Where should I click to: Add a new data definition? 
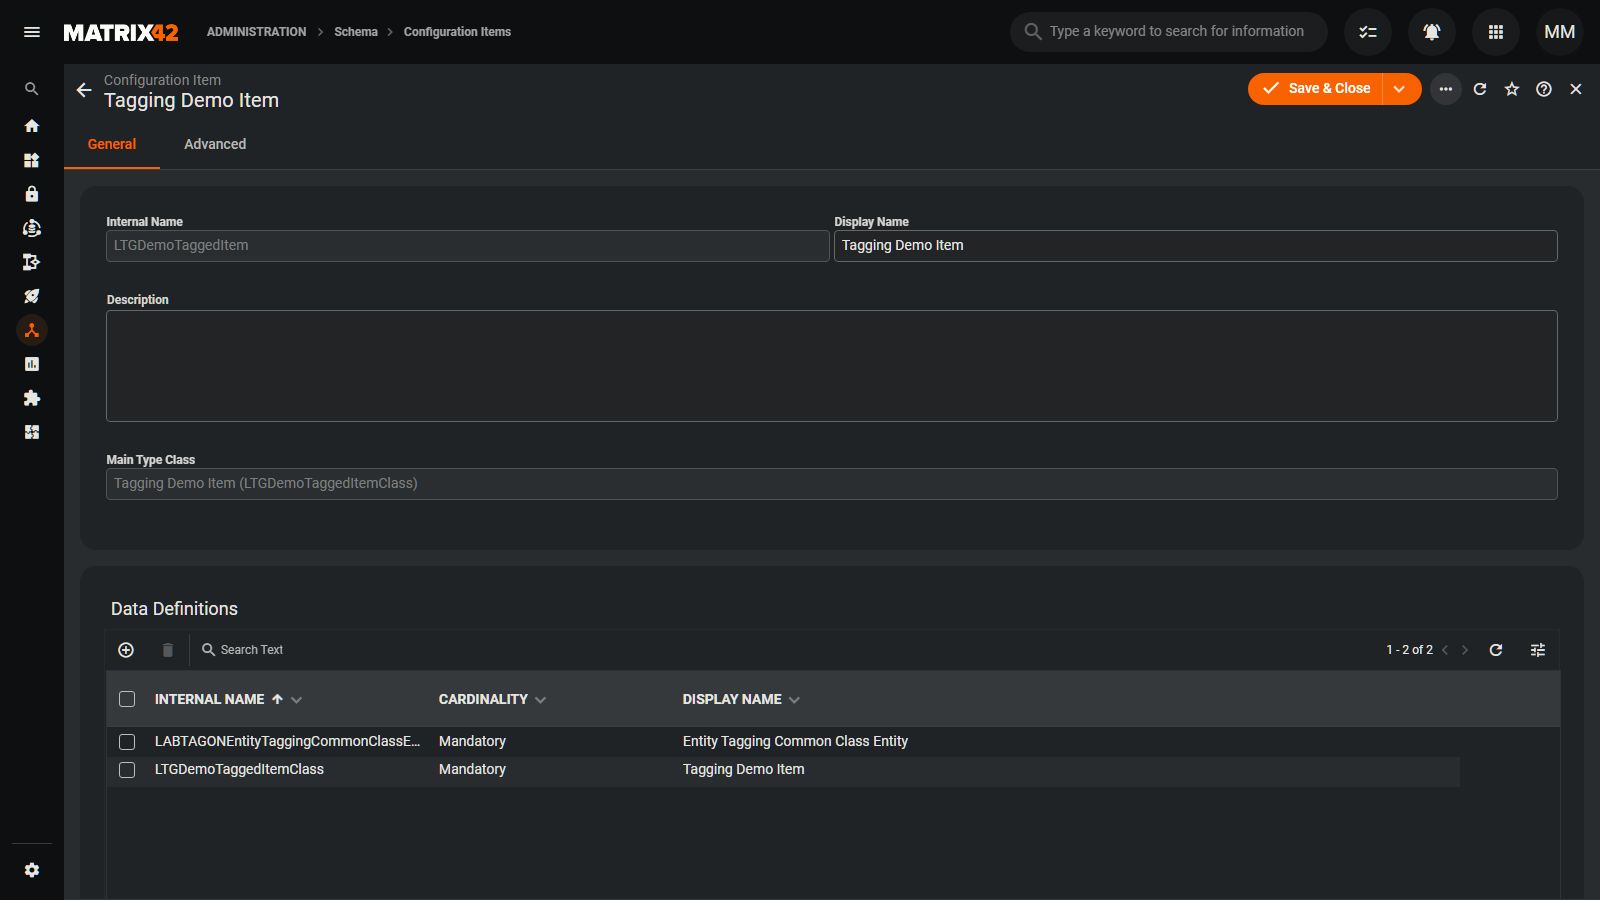click(x=126, y=650)
